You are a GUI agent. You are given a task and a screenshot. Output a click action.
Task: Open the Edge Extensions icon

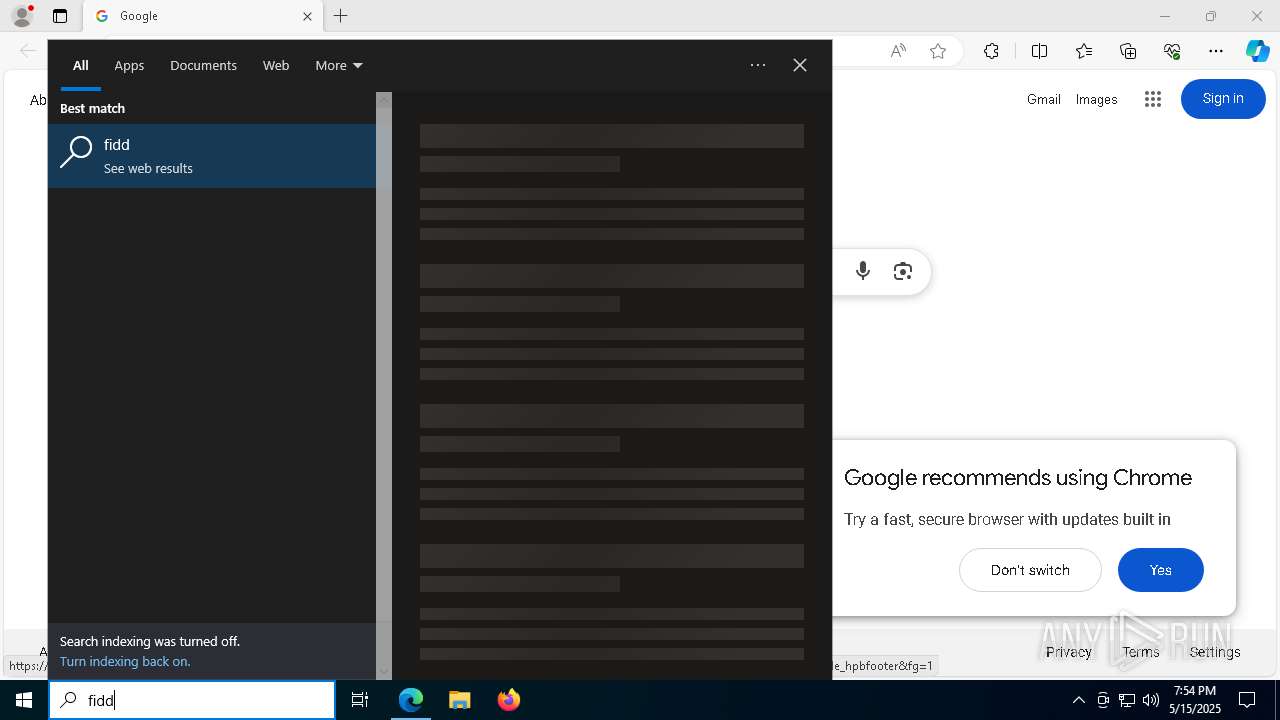pos(991,51)
